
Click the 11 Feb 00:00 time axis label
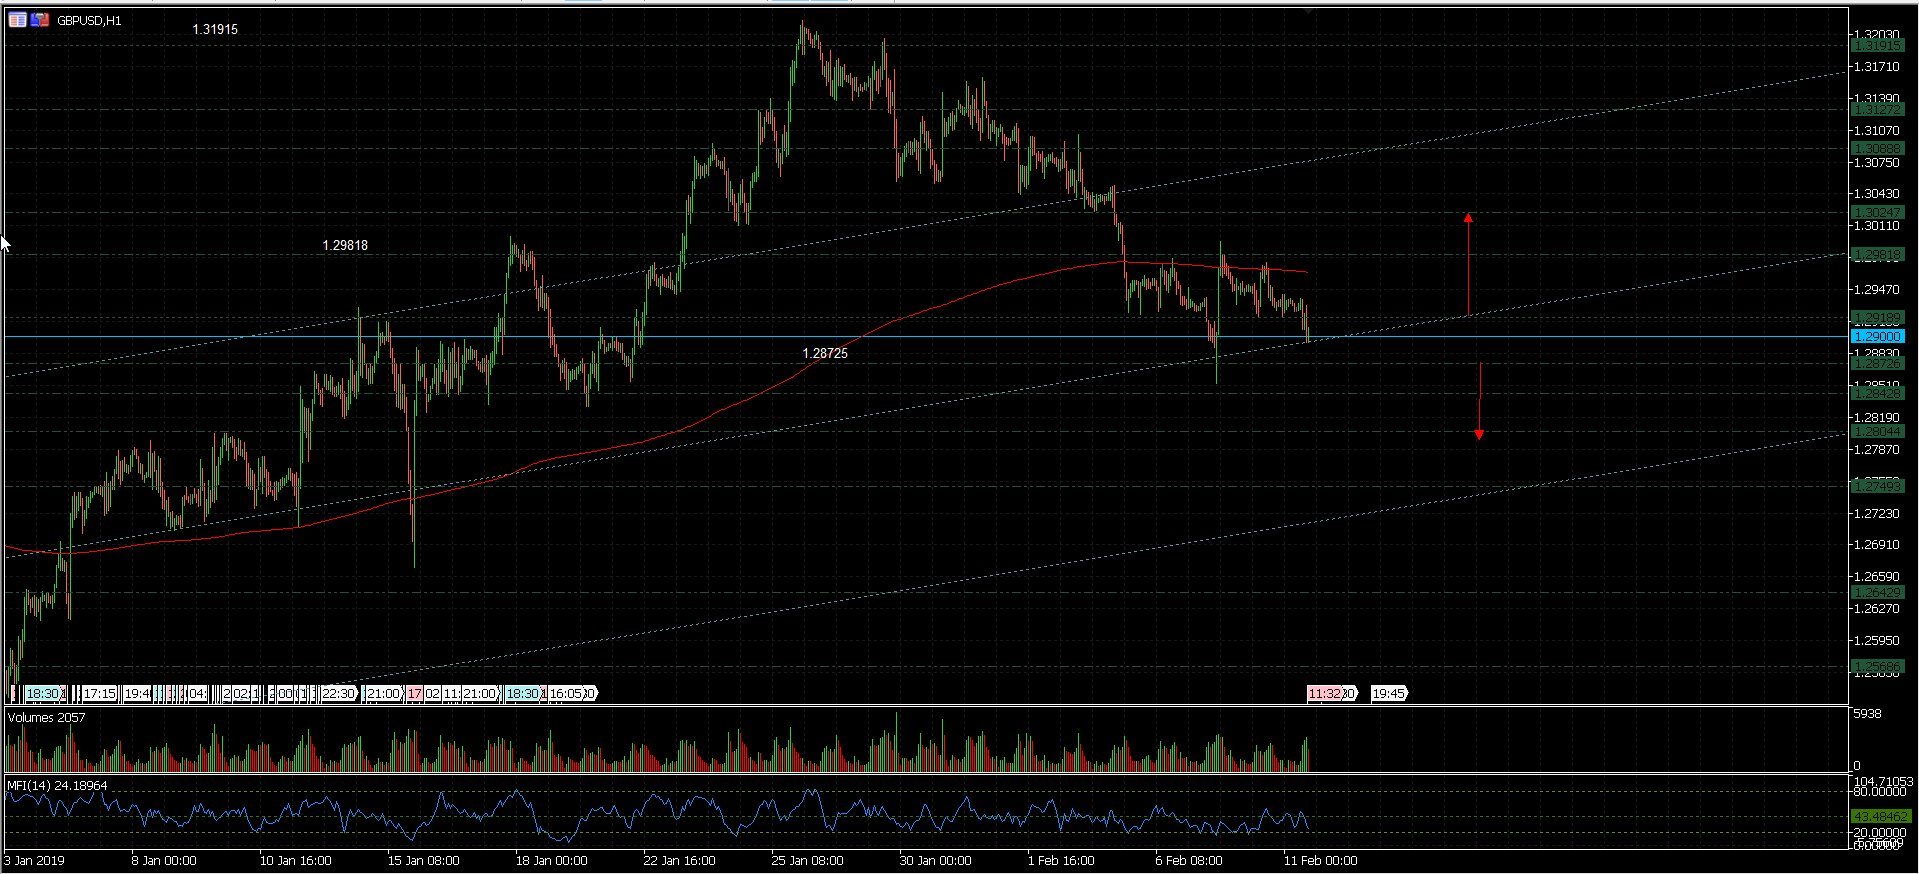[1321, 861]
